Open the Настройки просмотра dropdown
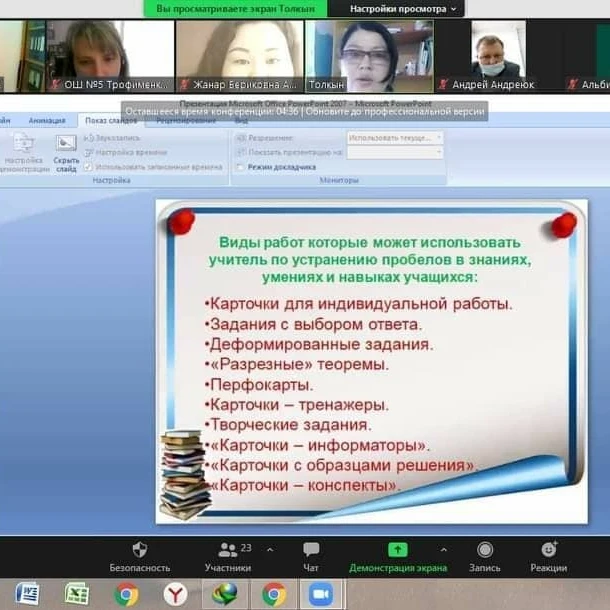Screen dimensions: 610x610 (402, 9)
